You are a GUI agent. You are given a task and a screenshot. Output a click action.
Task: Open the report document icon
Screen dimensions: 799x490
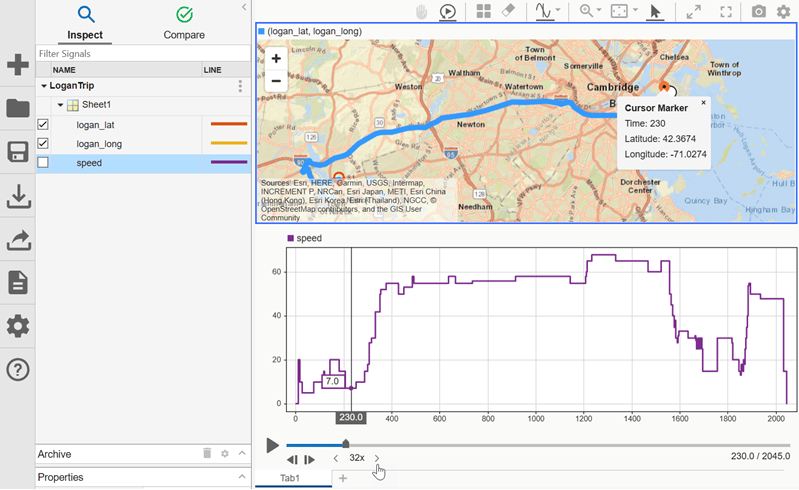[18, 283]
